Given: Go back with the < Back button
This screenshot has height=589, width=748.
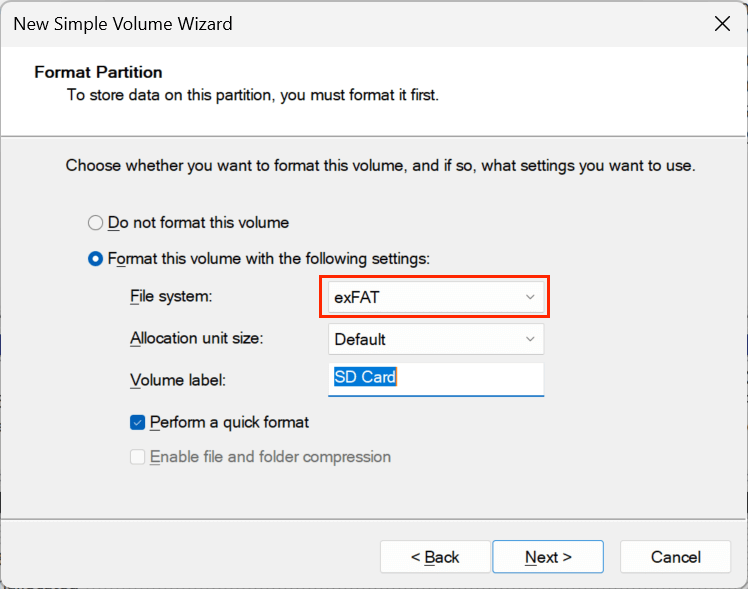Looking at the screenshot, I should point(435,557).
